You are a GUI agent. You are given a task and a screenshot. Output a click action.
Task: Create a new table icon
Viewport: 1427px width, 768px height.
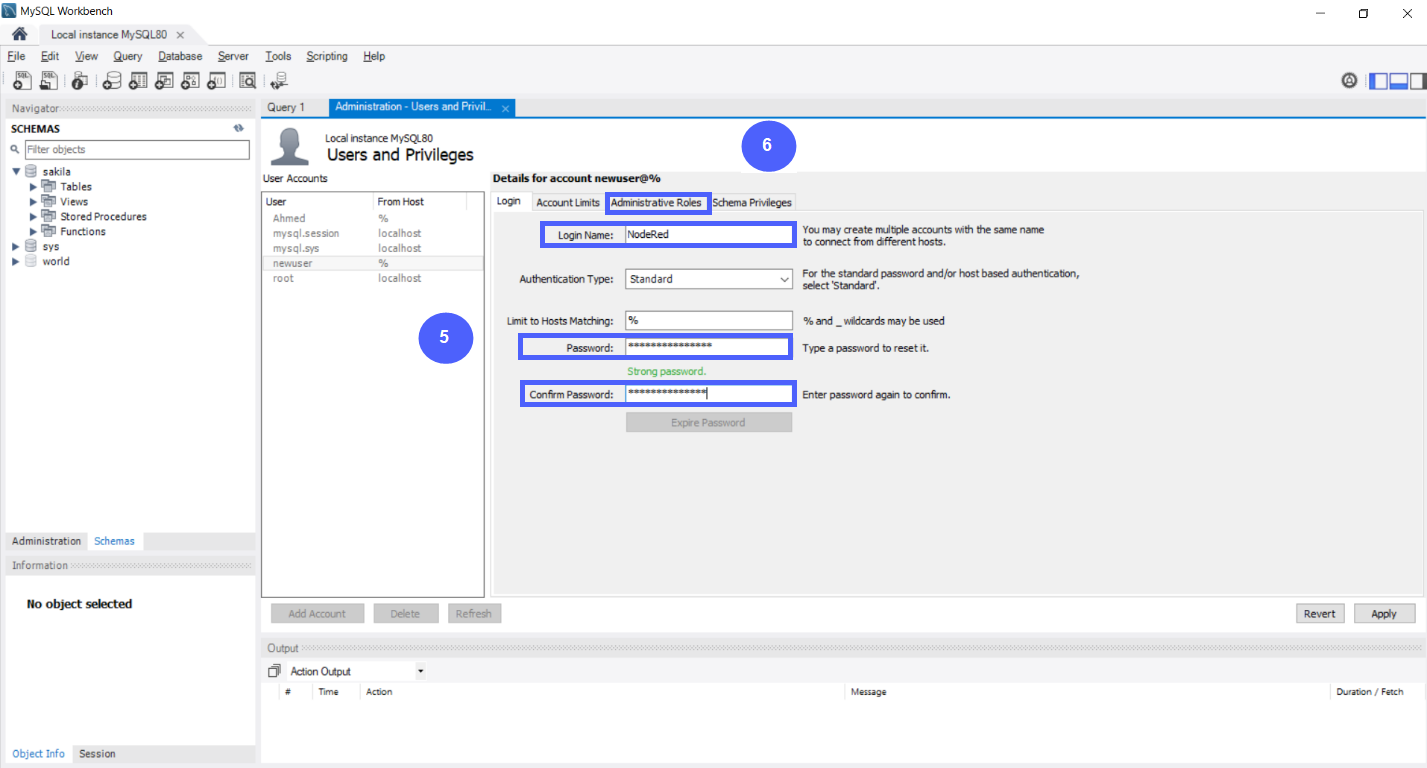[x=138, y=81]
